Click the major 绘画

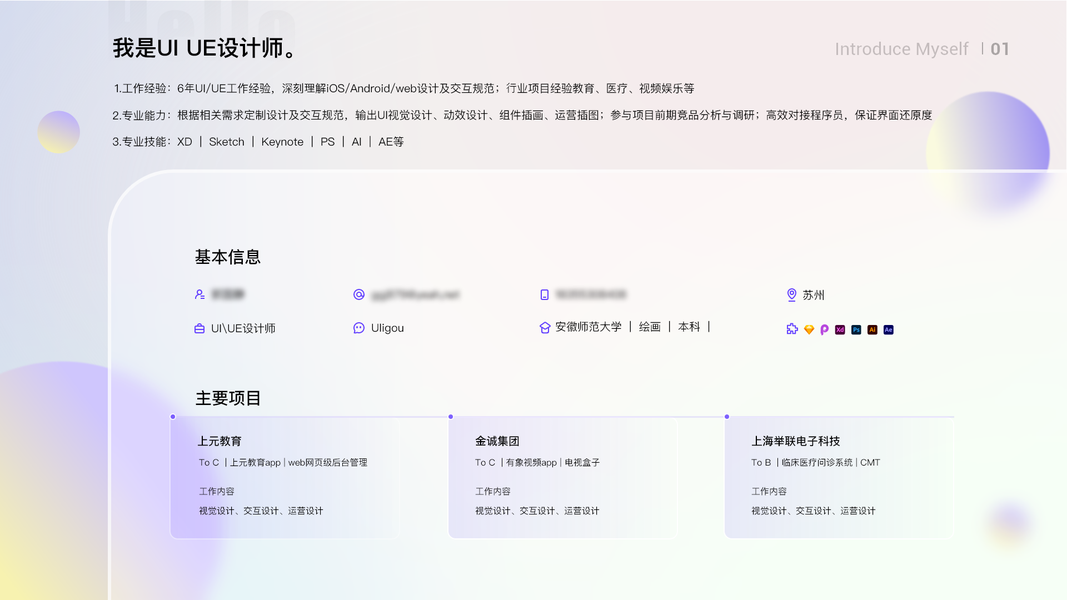click(650, 327)
